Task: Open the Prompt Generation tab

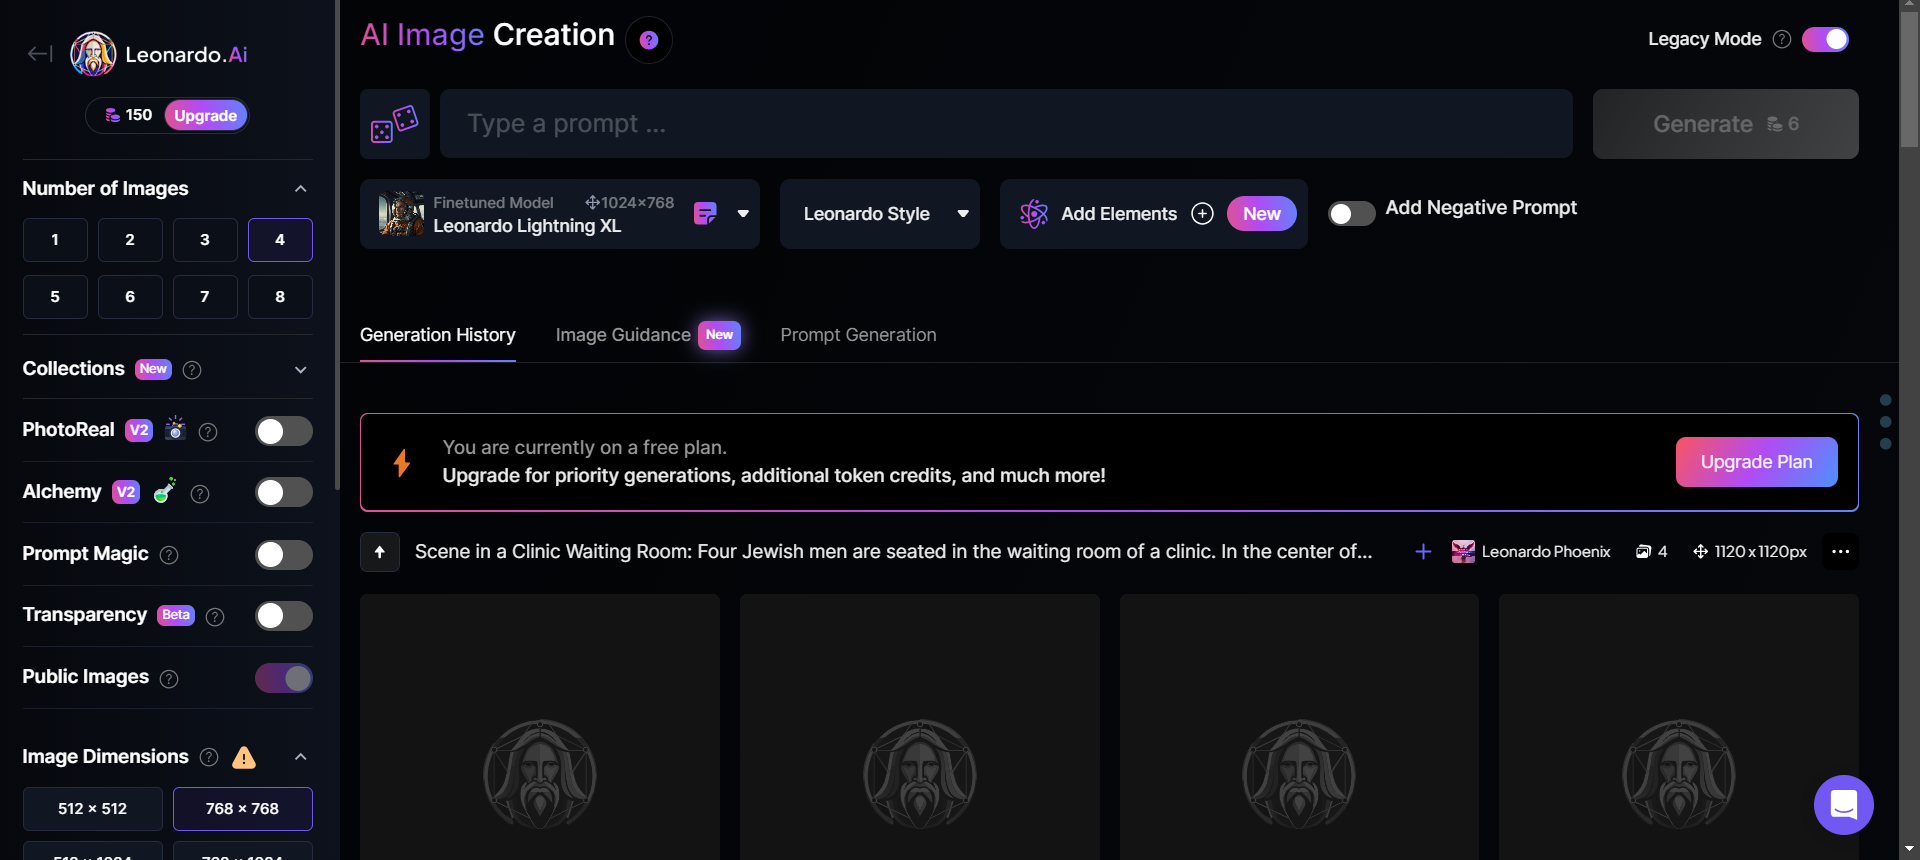Action: 858,335
